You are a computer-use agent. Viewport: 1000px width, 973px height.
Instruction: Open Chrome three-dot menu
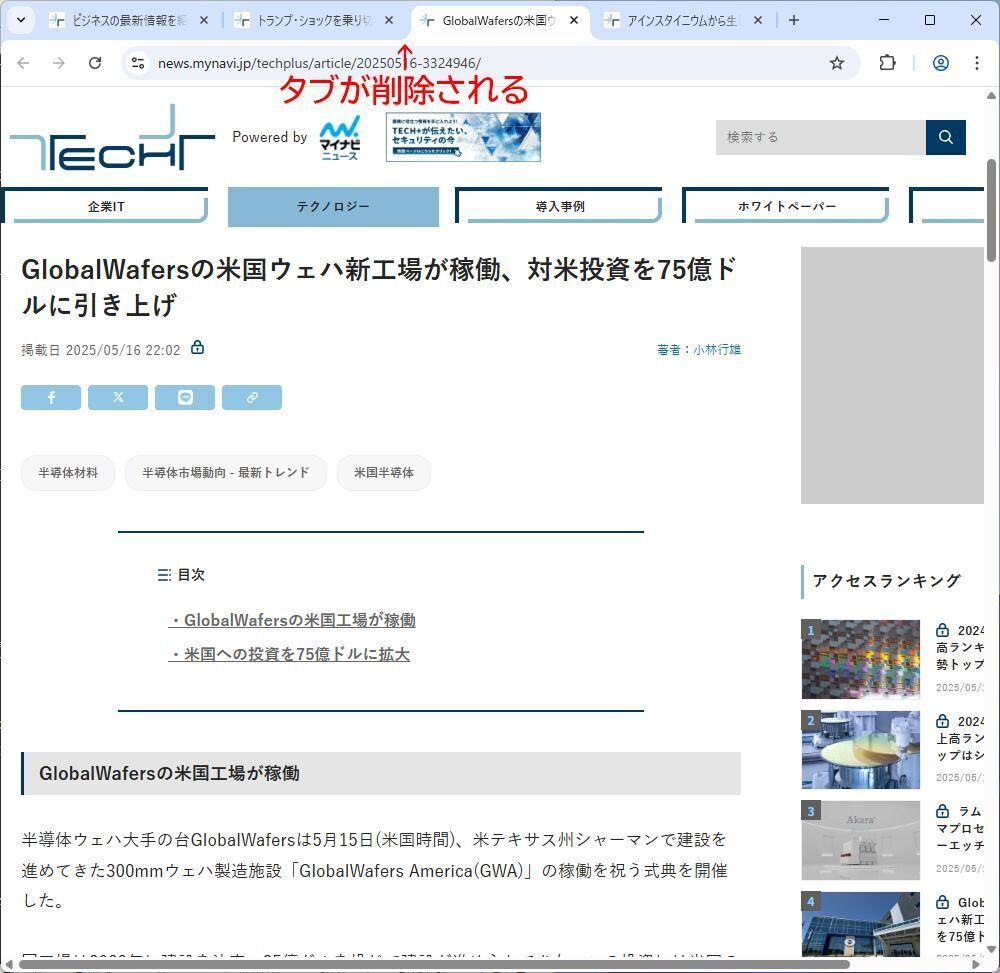click(x=976, y=62)
